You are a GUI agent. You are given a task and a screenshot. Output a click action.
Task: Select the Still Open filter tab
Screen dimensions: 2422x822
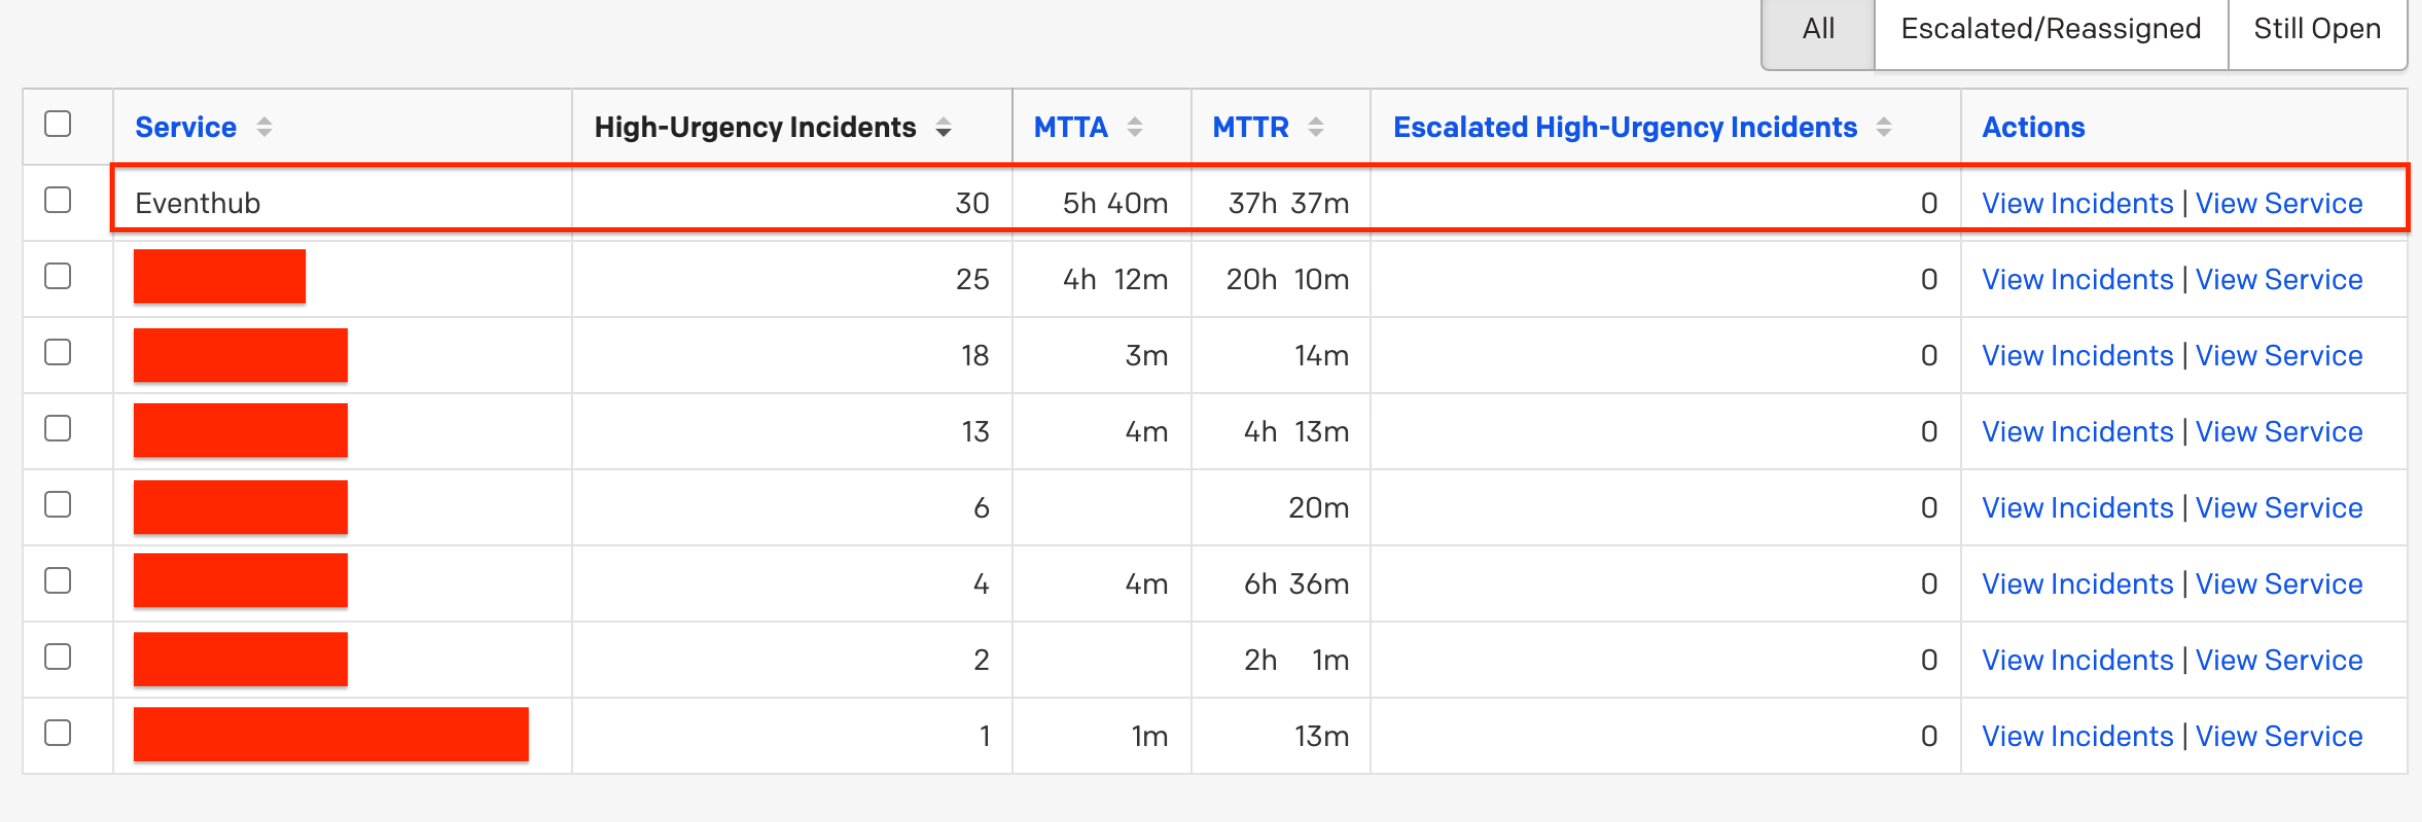point(2316,29)
